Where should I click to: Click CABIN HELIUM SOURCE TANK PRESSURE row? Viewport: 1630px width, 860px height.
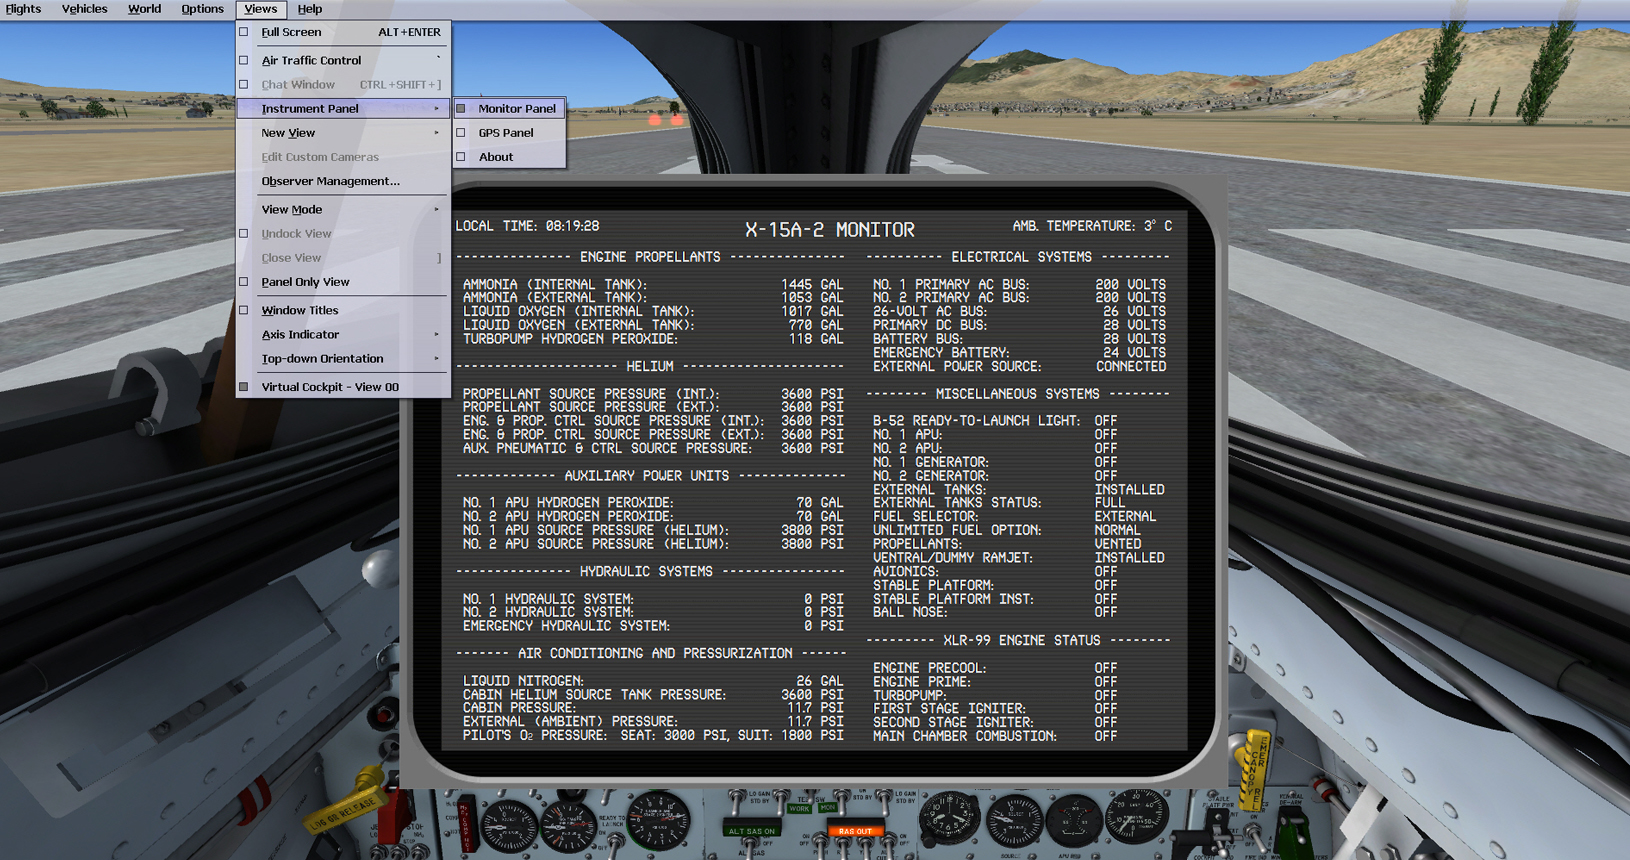(x=653, y=695)
